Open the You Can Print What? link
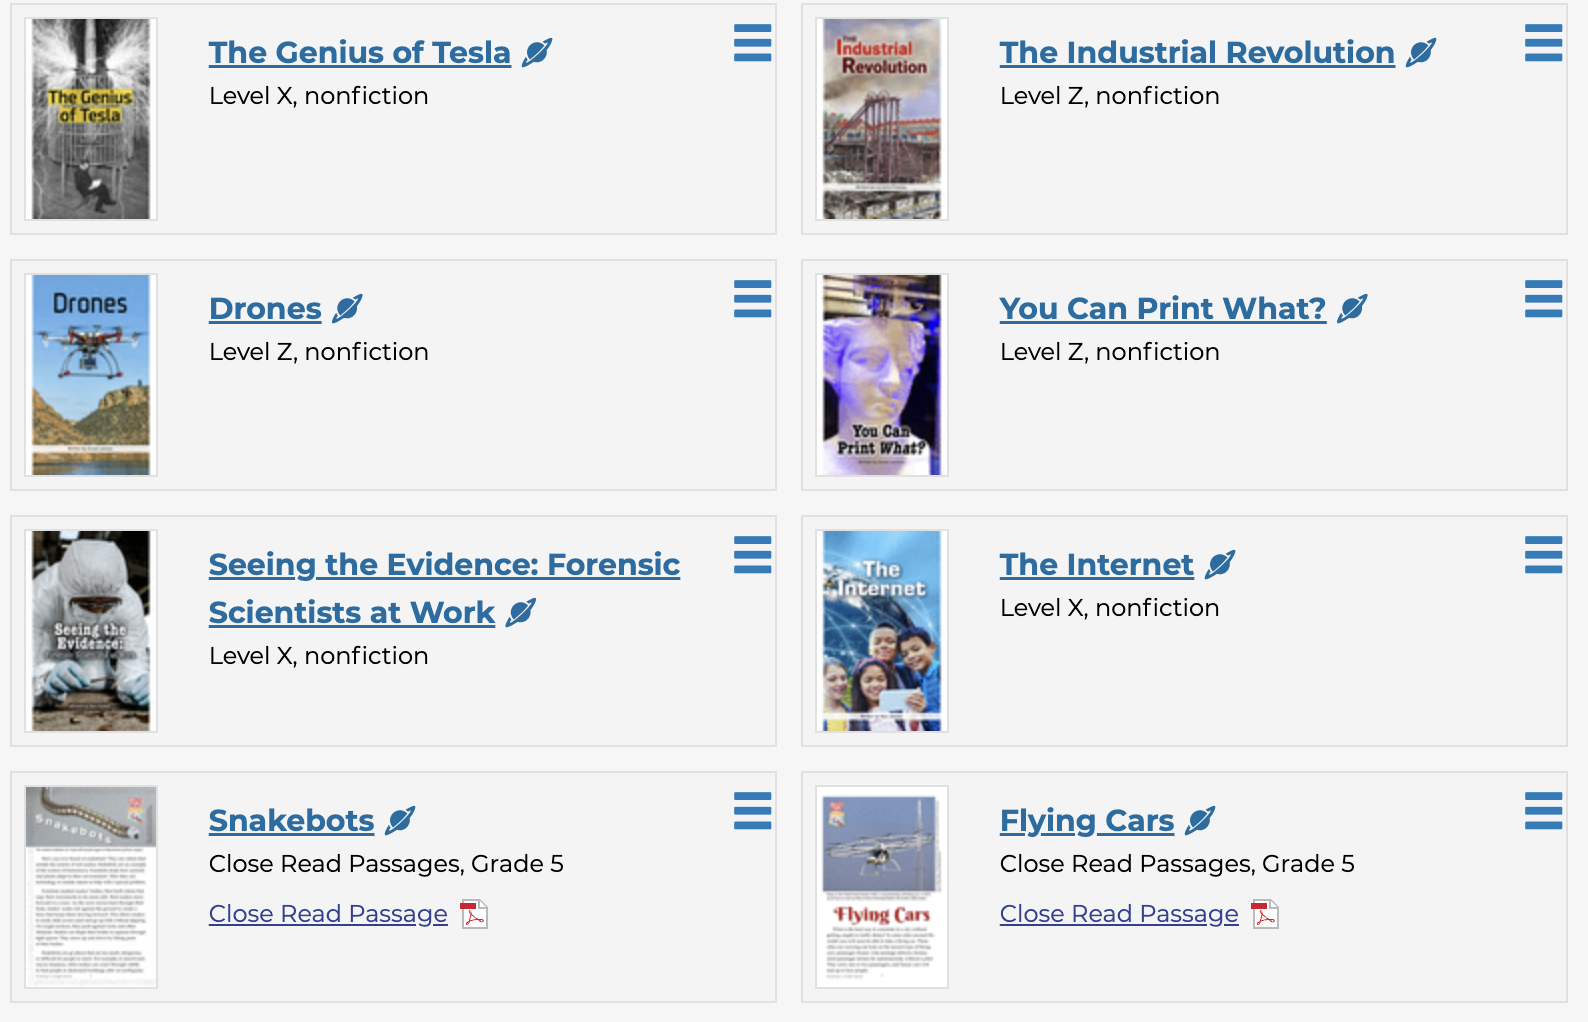This screenshot has width=1588, height=1022. (1162, 308)
